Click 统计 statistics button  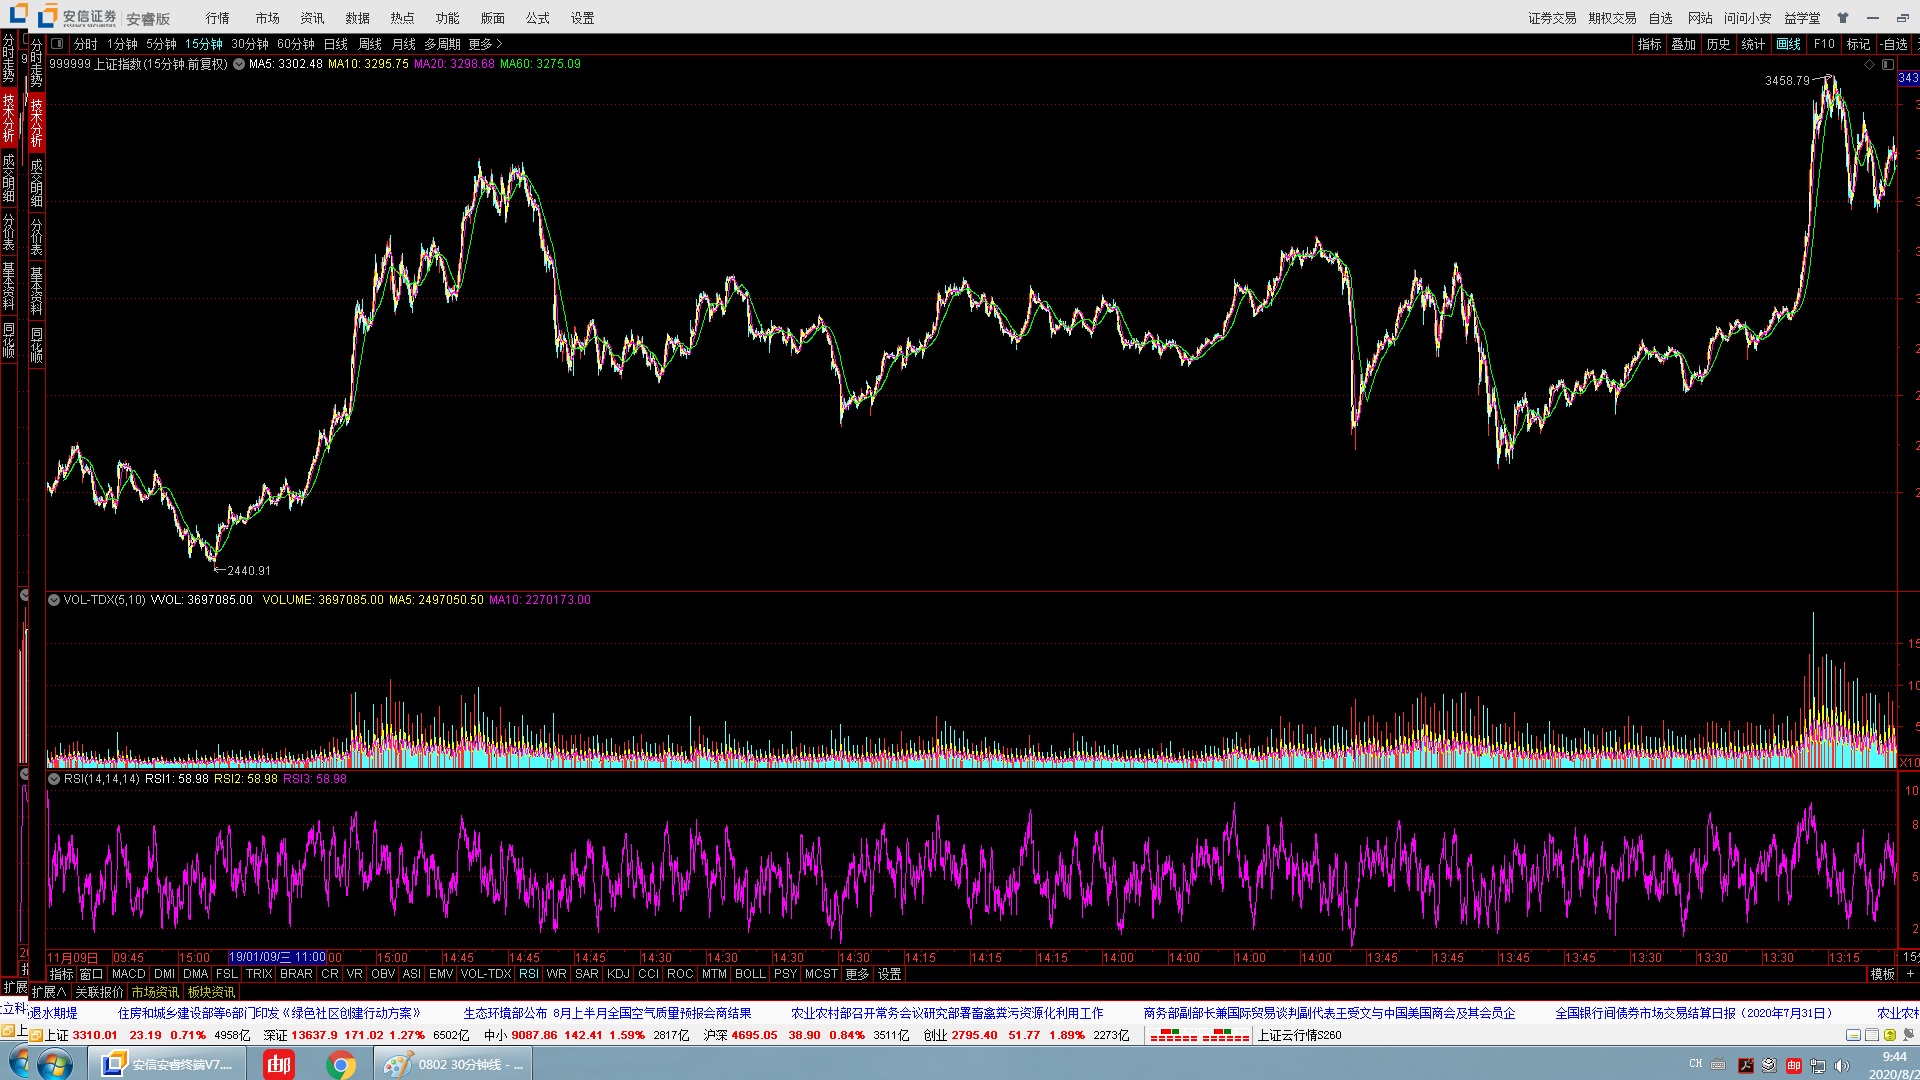[x=1753, y=44]
